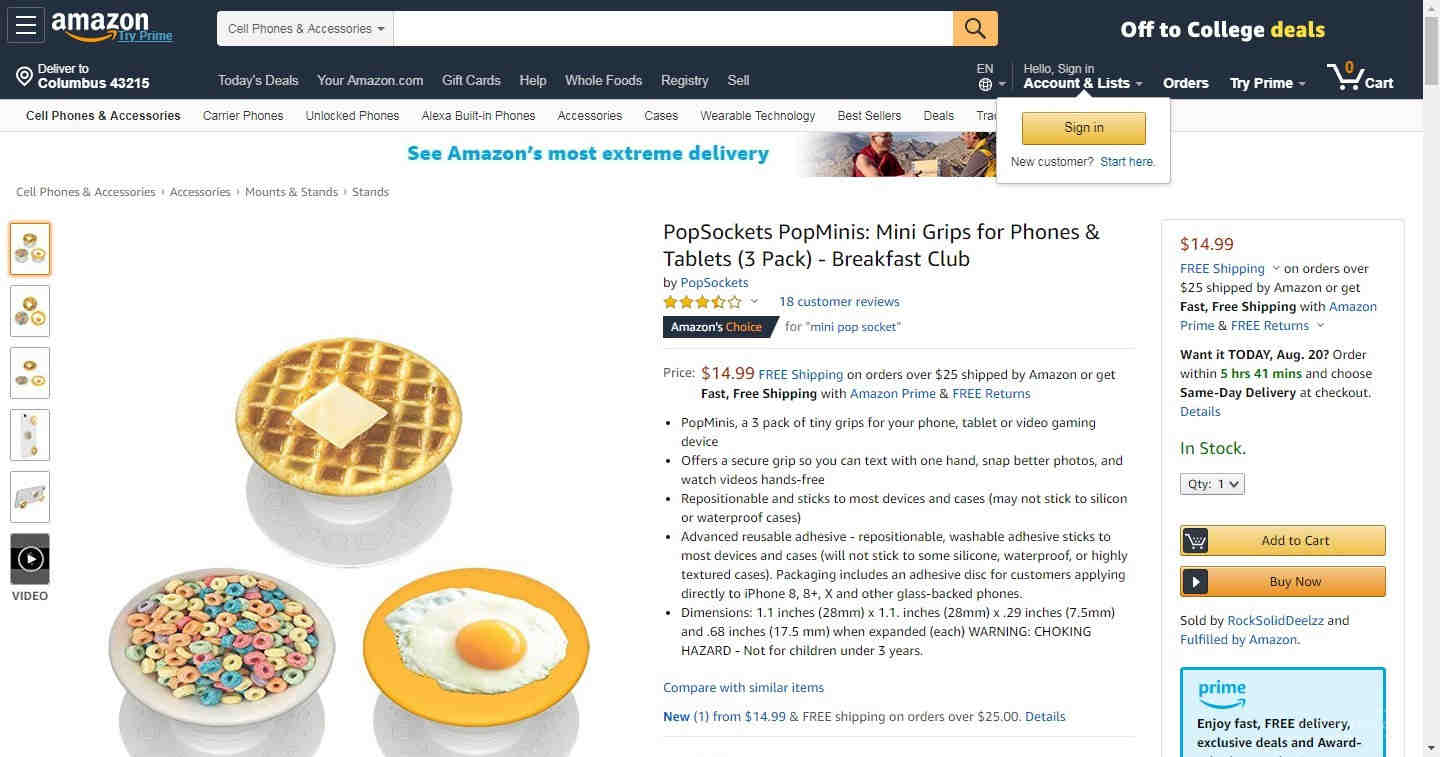Click the Add to Cart button

click(x=1283, y=540)
